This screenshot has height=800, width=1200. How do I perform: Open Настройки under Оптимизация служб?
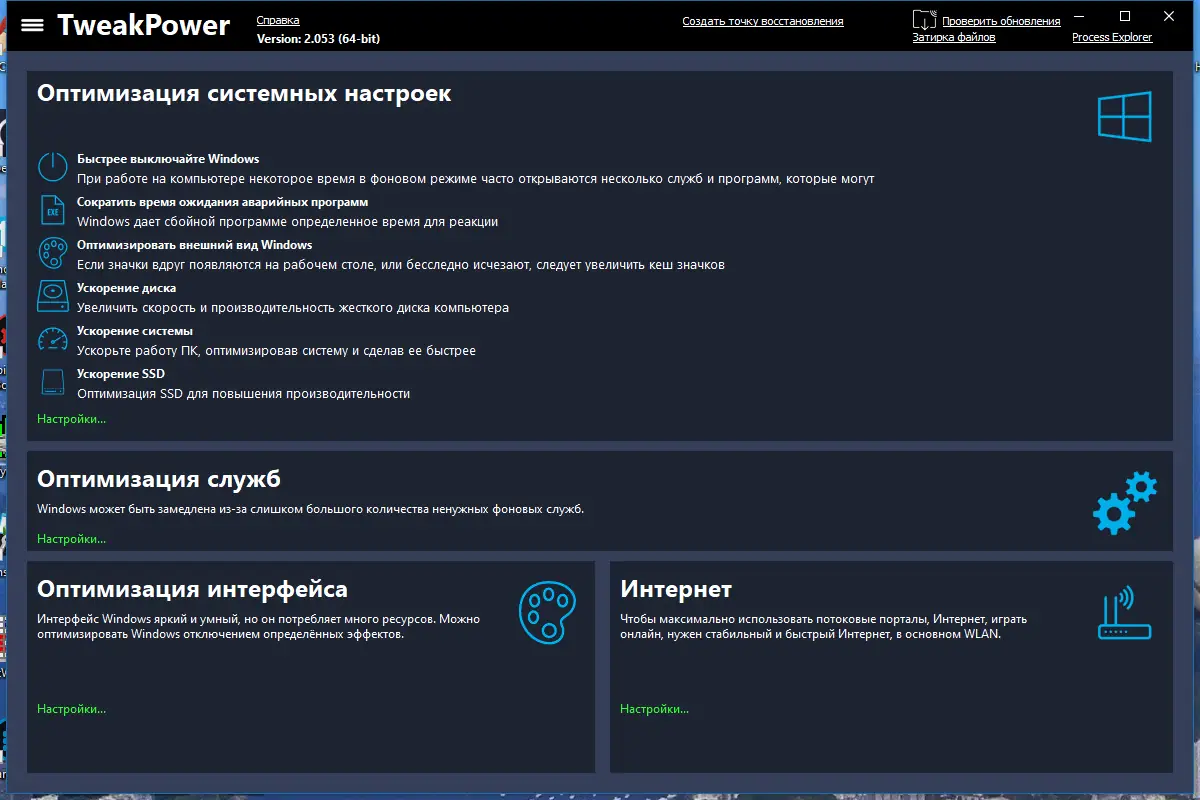pyautogui.click(x=72, y=539)
